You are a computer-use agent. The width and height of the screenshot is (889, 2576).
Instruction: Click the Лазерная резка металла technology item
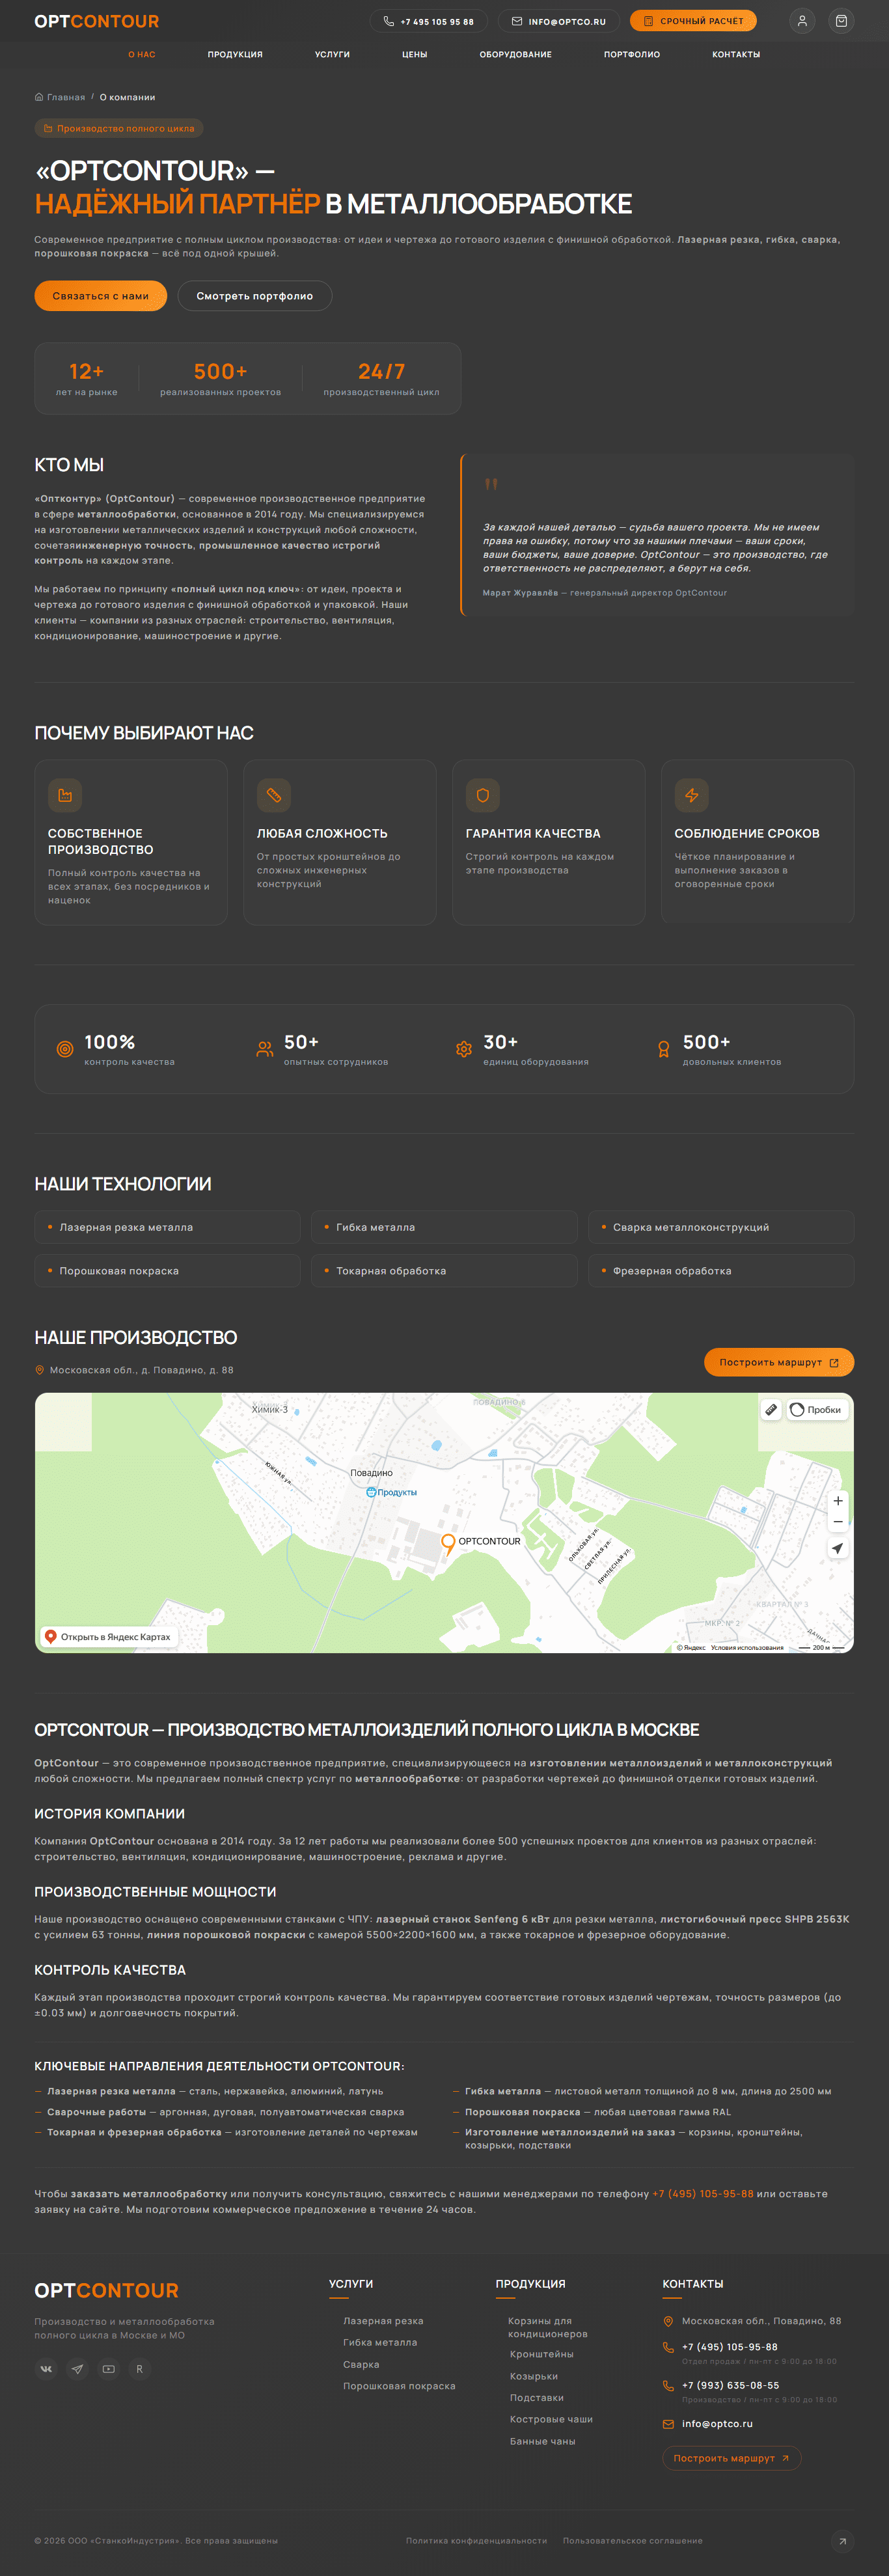pos(167,1227)
